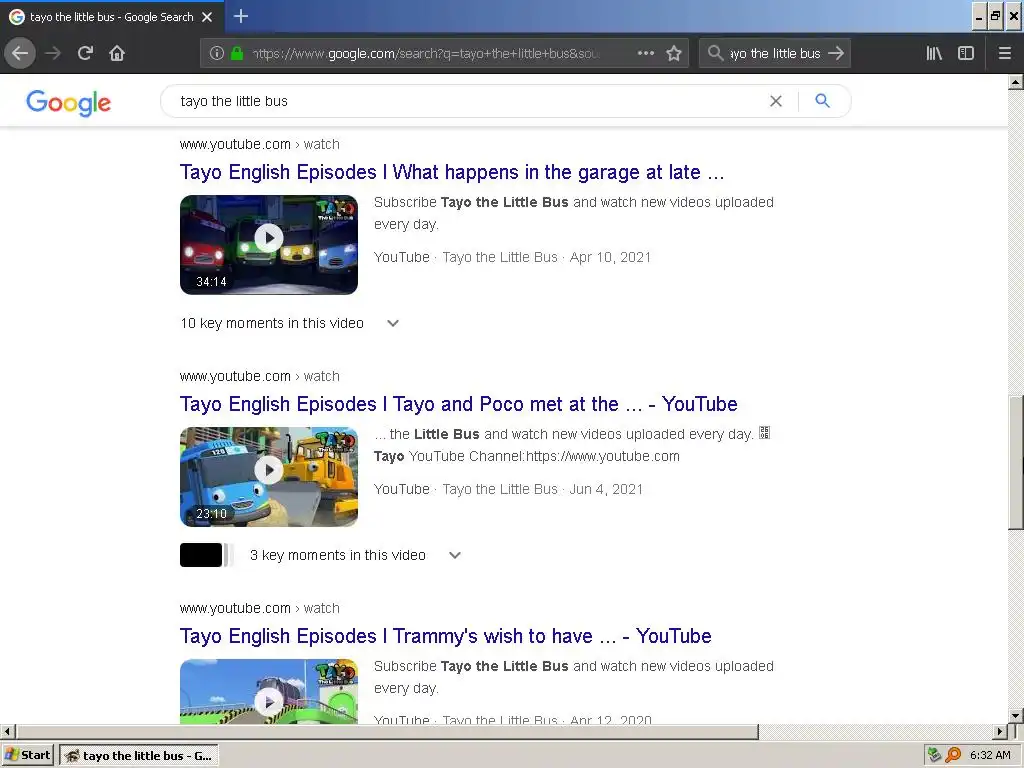Reload the current page
Viewport: 1024px width, 768px height.
85,53
